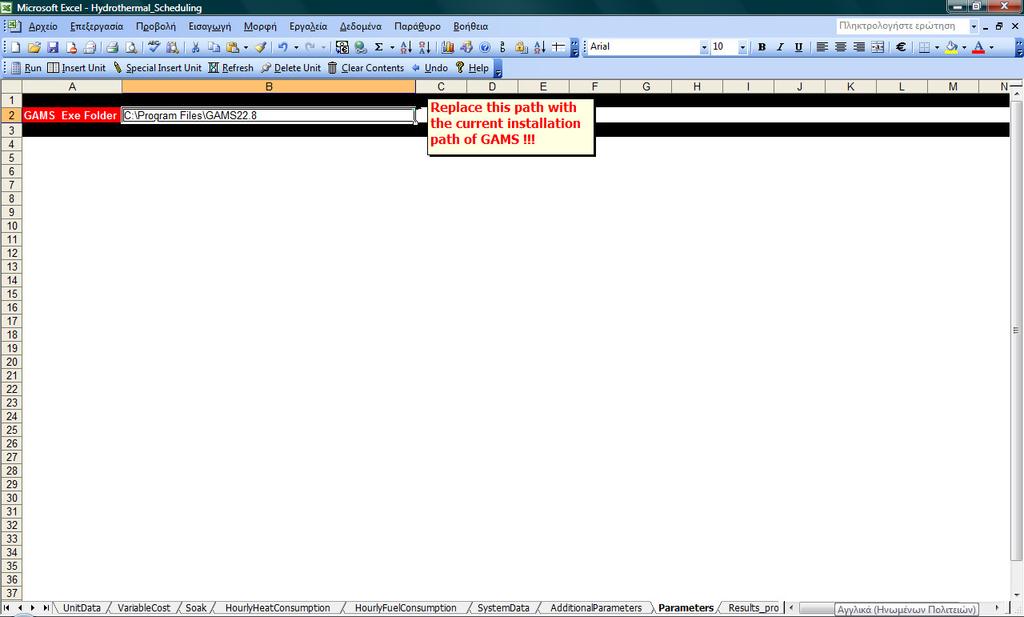Apply the fill color bucket
The image size is (1024, 617).
pos(952,47)
